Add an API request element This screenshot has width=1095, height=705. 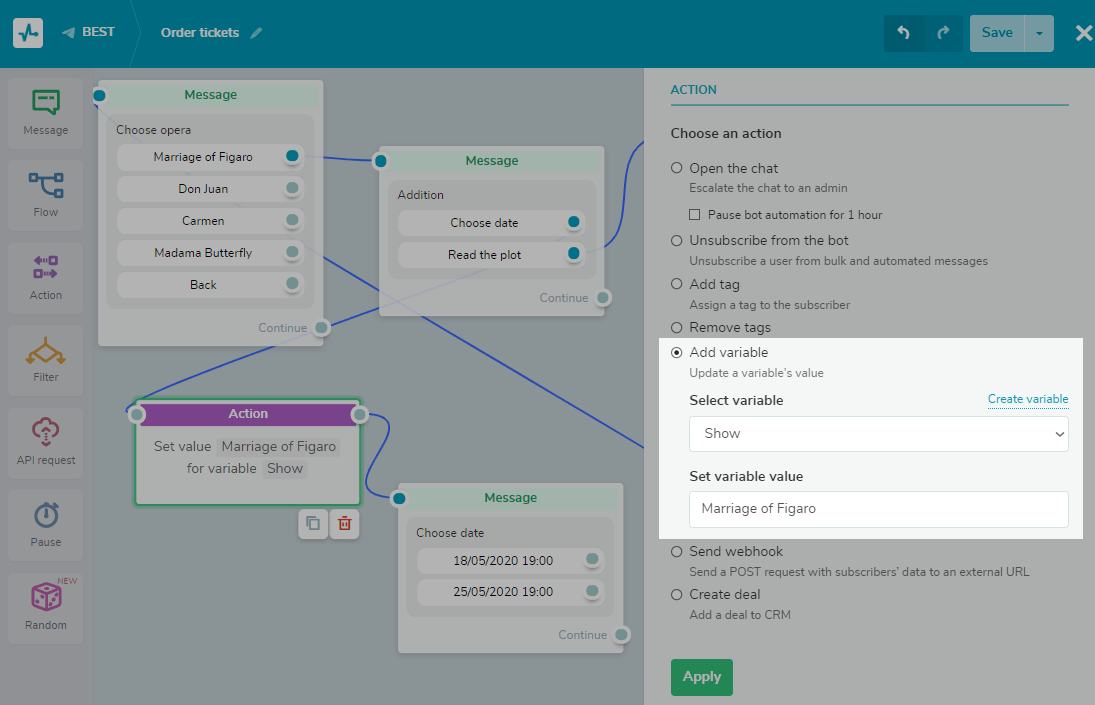click(46, 433)
